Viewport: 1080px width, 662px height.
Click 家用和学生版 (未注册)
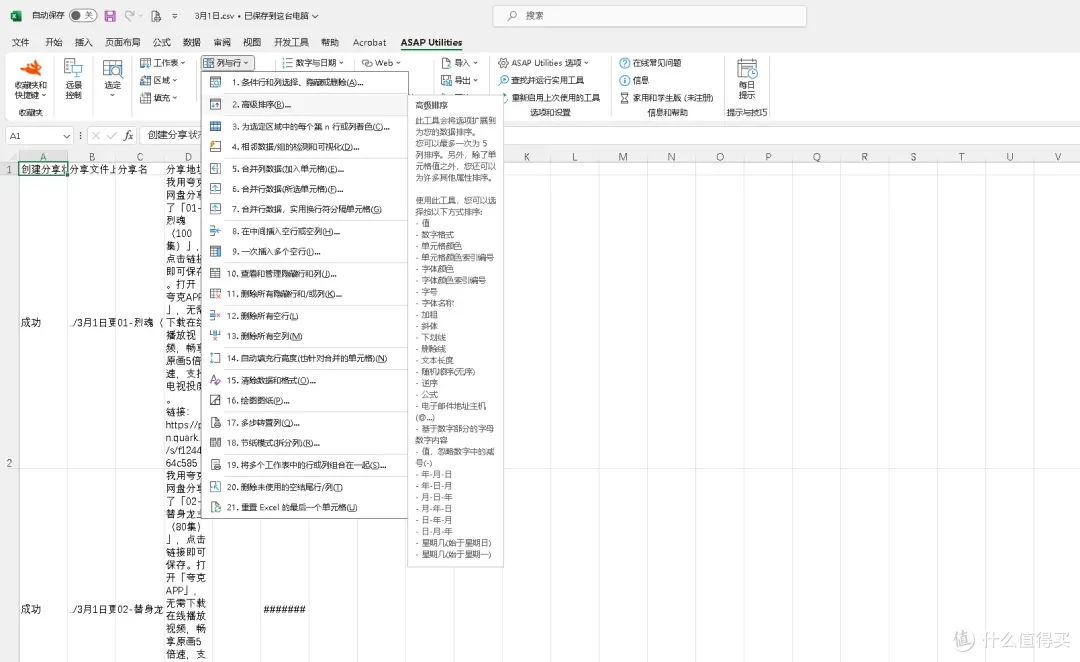point(666,98)
